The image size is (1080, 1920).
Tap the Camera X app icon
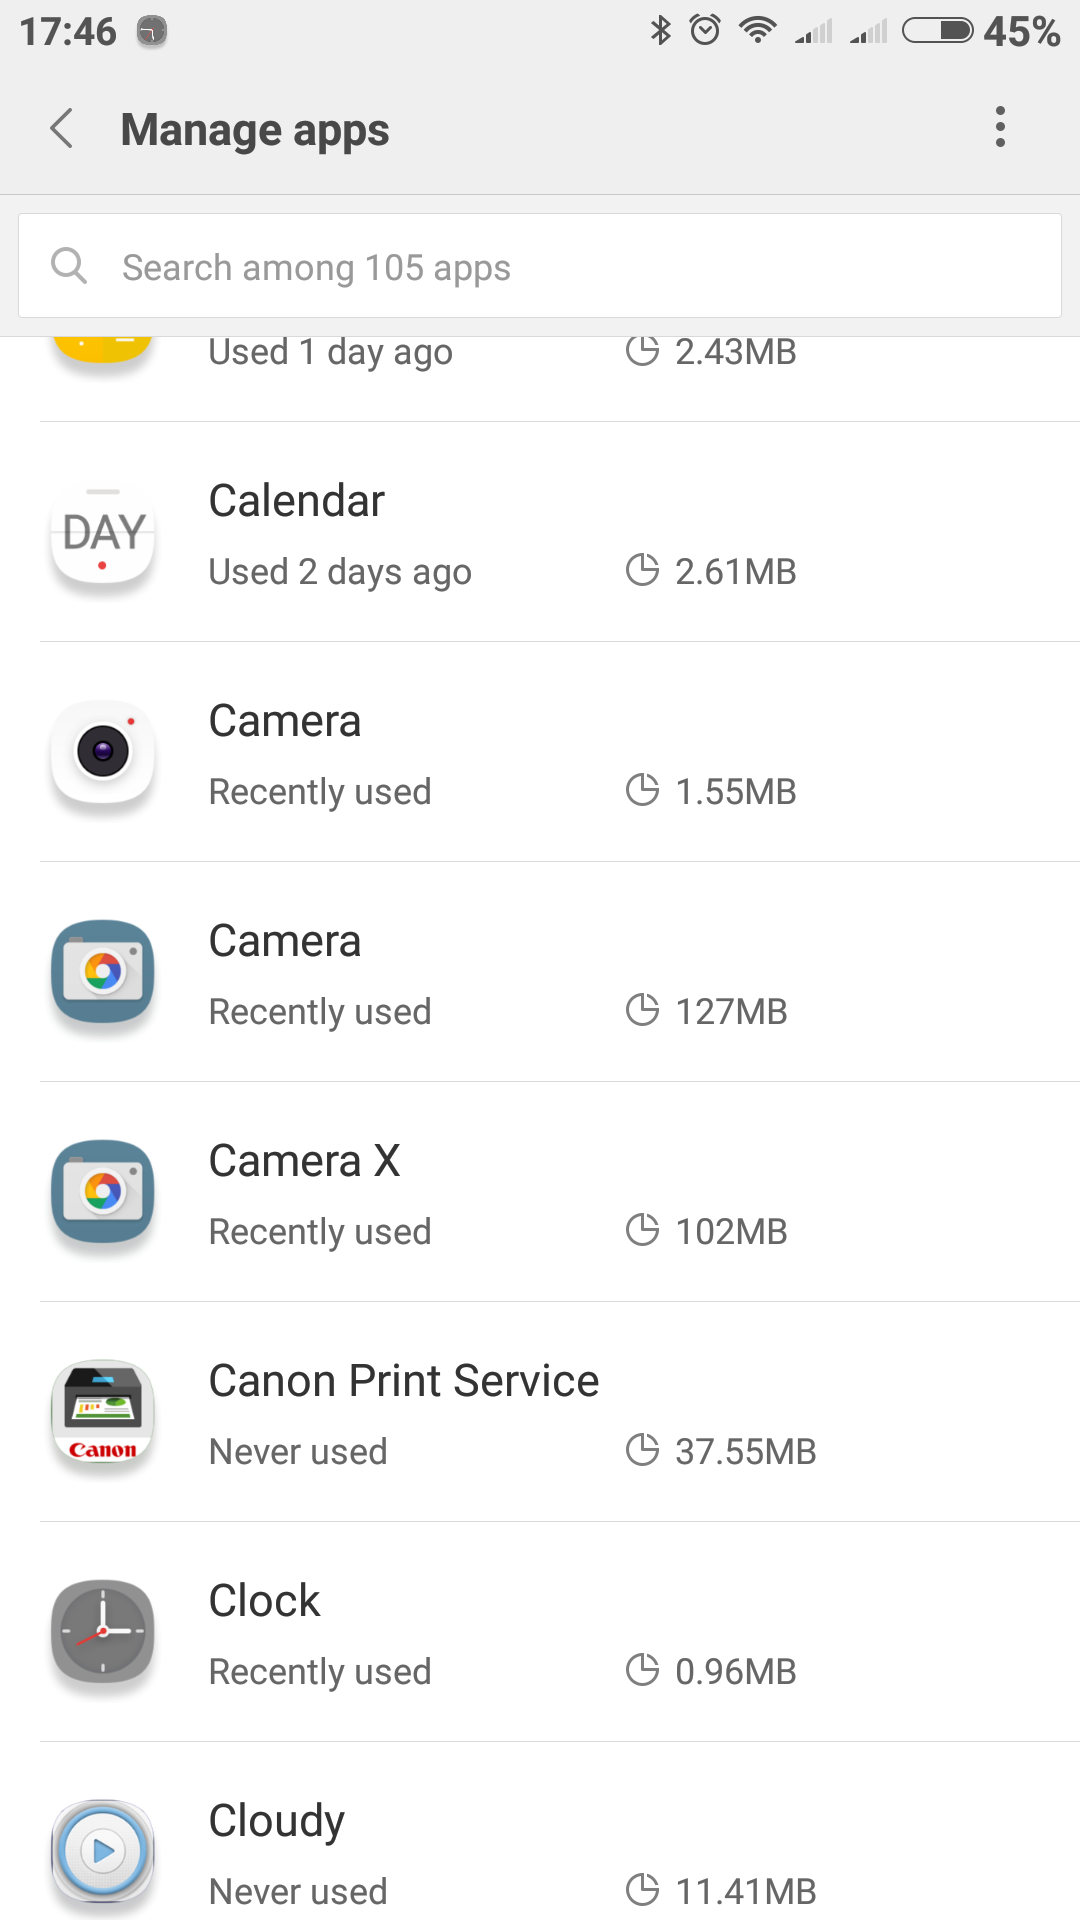click(103, 1192)
